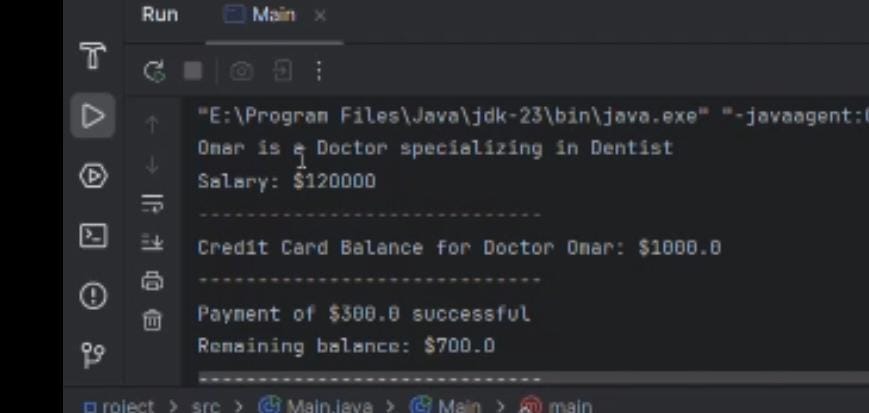
Task: Toggle scroll to end of console
Action: coord(152,242)
